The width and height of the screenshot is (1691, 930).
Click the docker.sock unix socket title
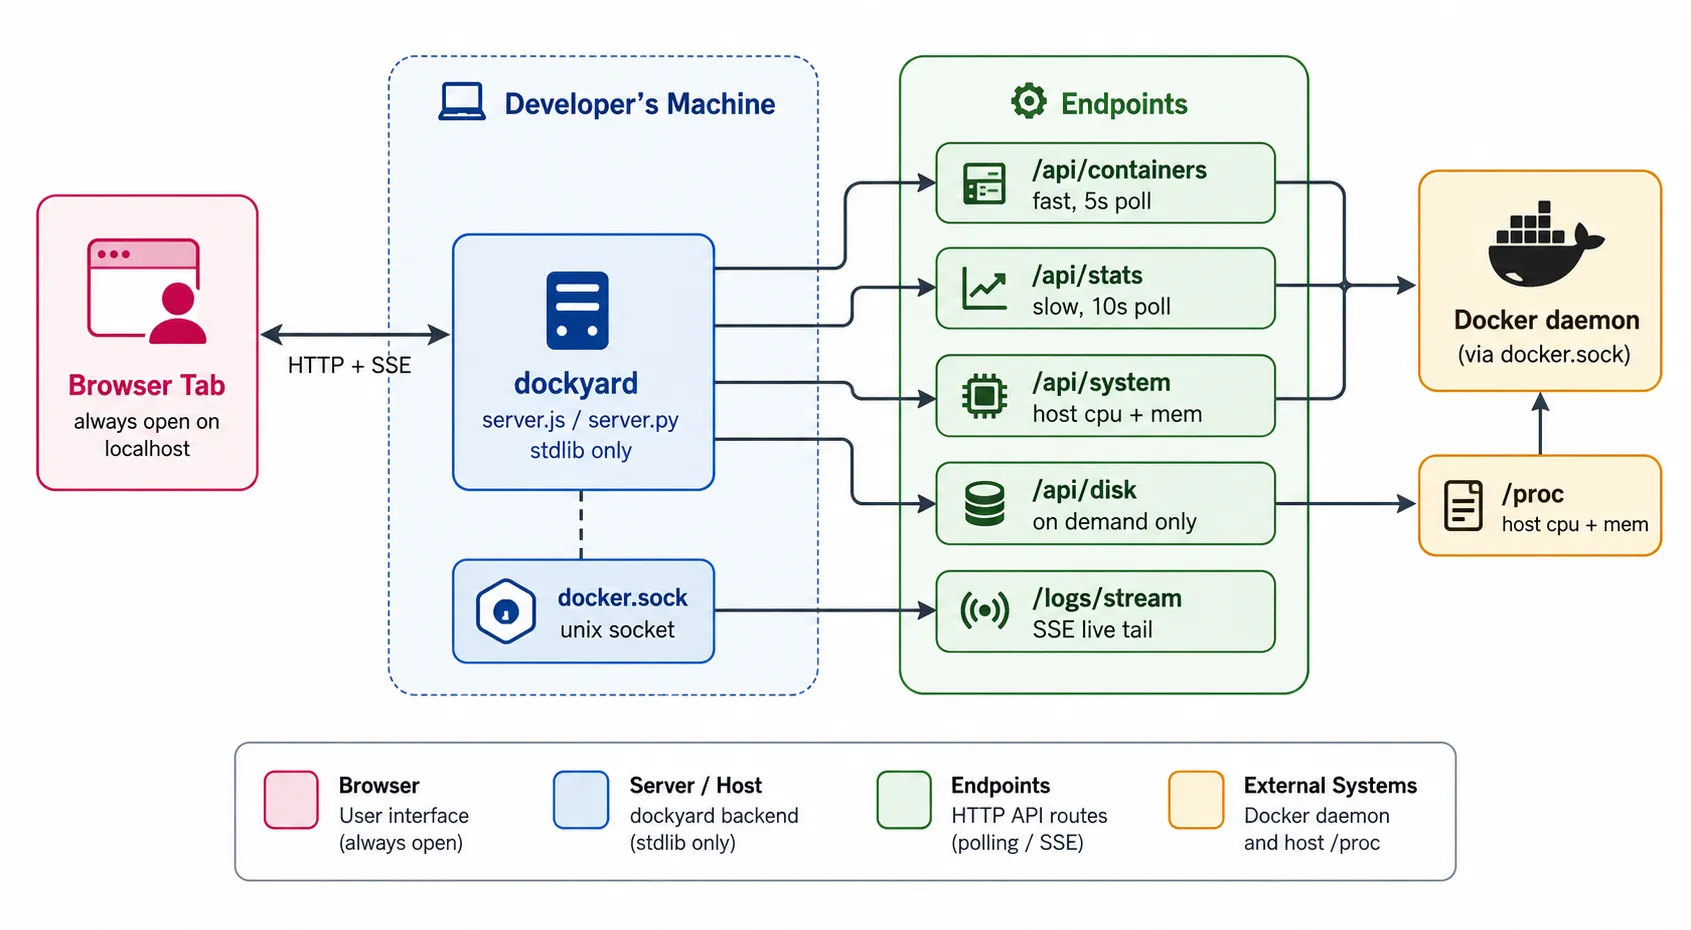622,598
